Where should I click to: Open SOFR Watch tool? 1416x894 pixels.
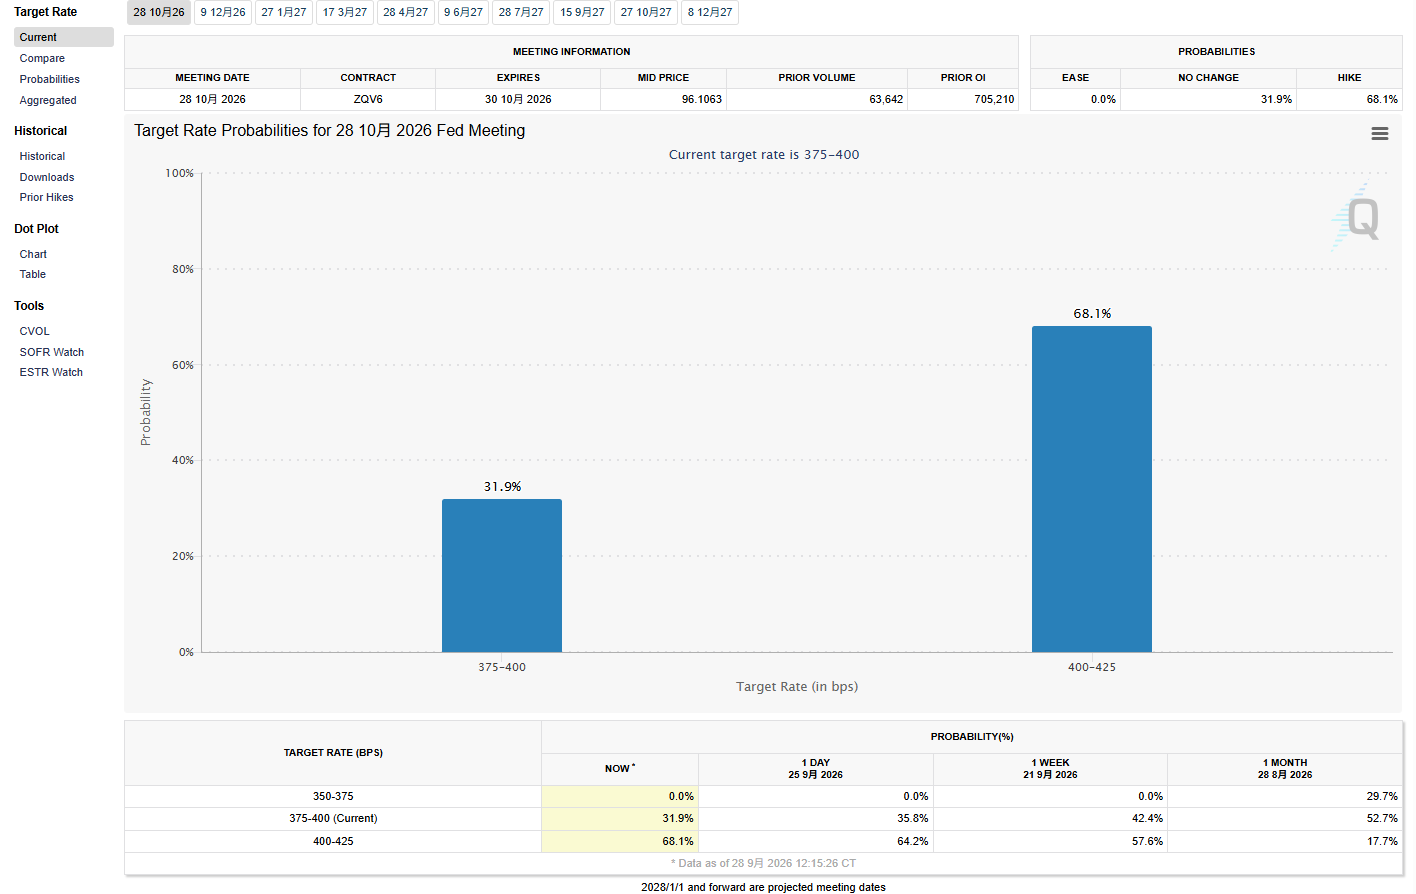[52, 352]
